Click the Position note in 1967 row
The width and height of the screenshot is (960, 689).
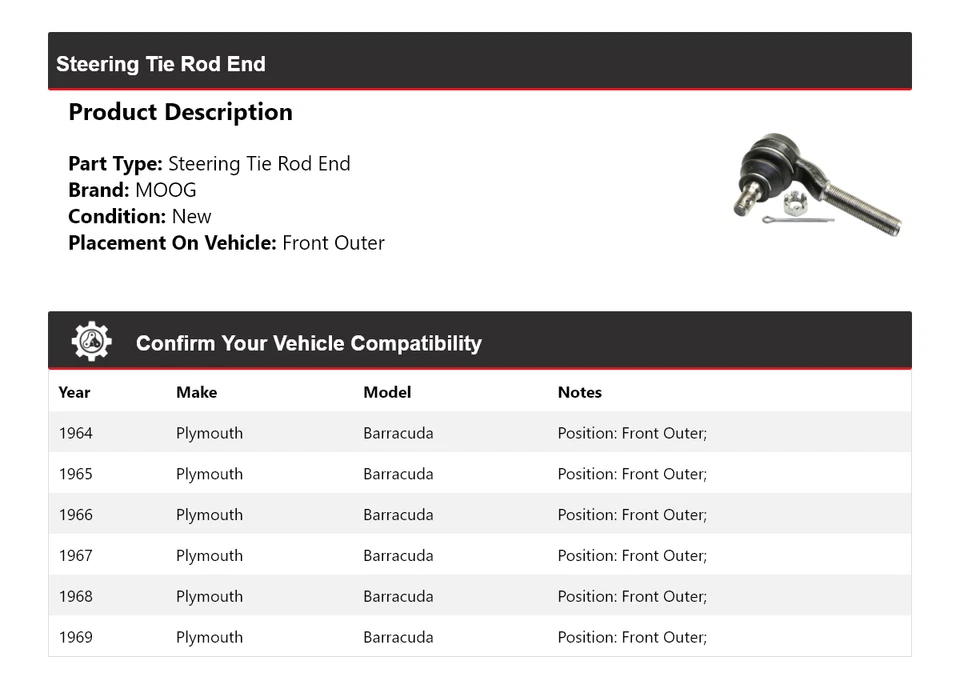632,556
